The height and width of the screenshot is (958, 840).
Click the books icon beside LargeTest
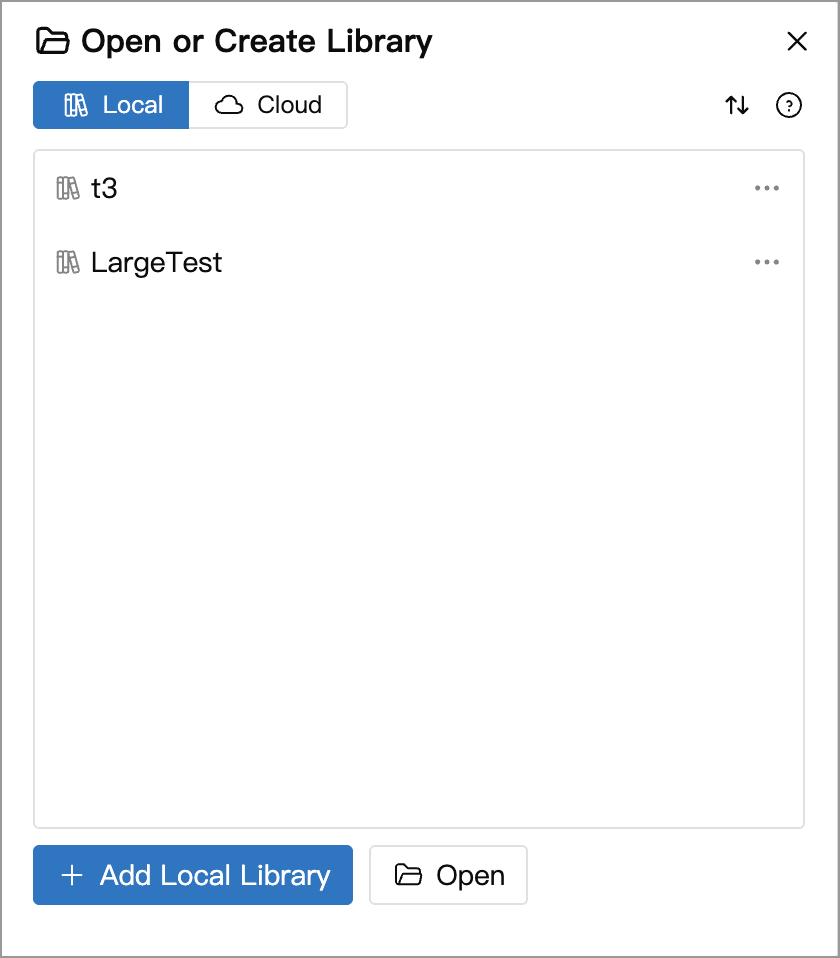(68, 263)
